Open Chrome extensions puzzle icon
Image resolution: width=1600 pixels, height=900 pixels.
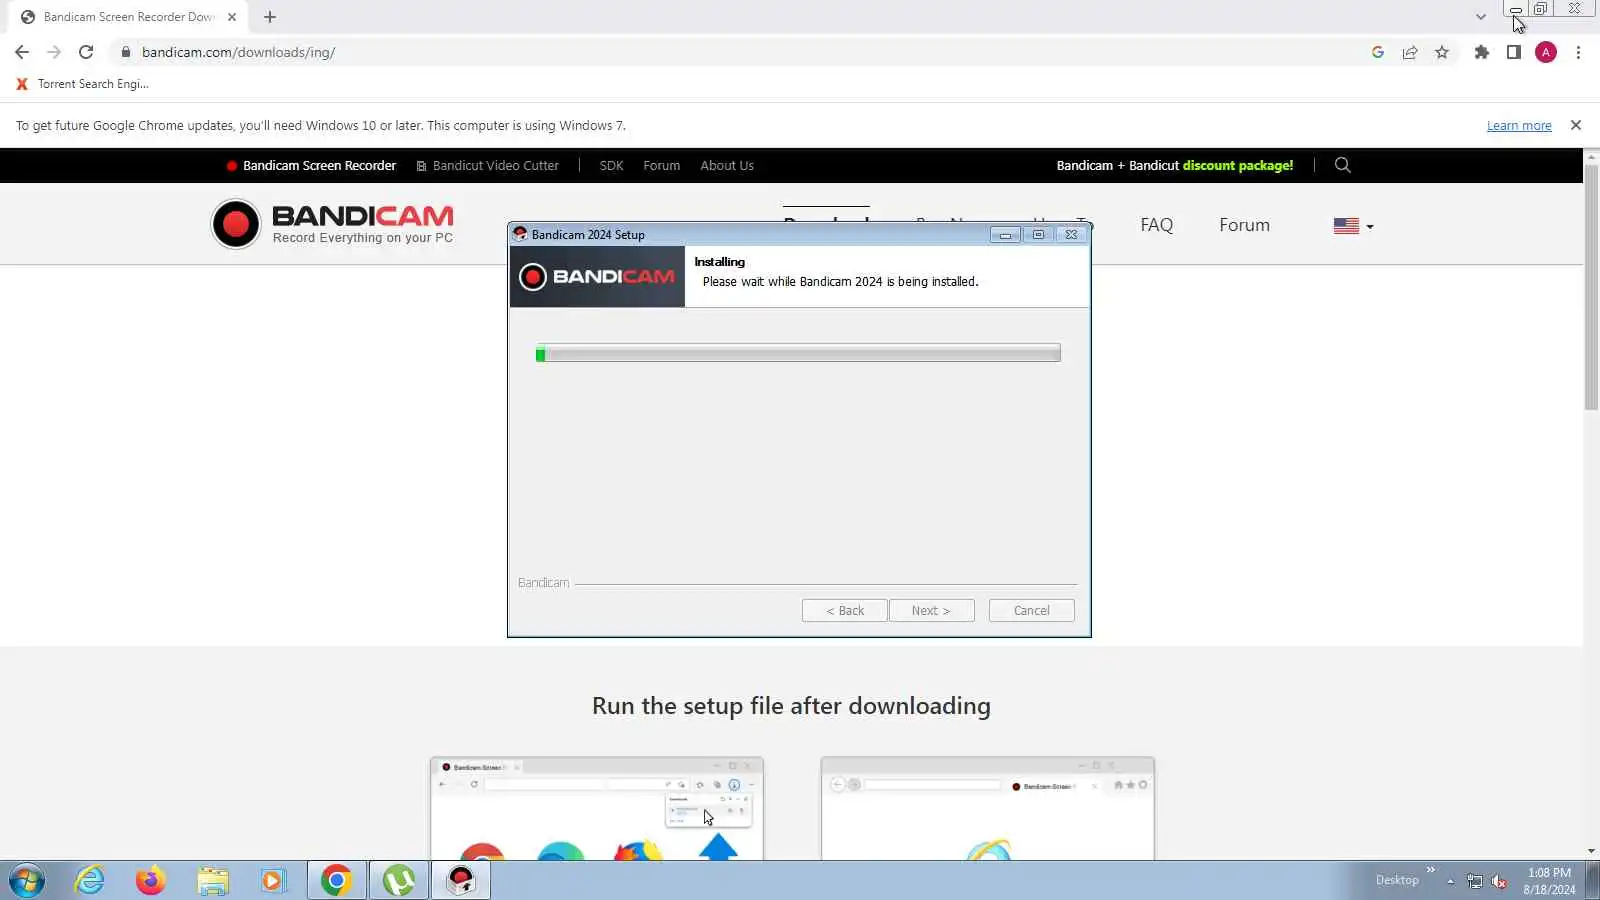[1482, 52]
